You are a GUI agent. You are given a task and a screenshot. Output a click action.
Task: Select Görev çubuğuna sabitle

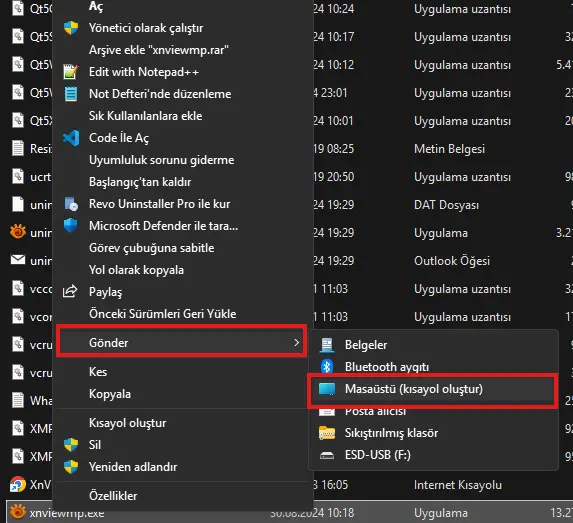[152, 248]
